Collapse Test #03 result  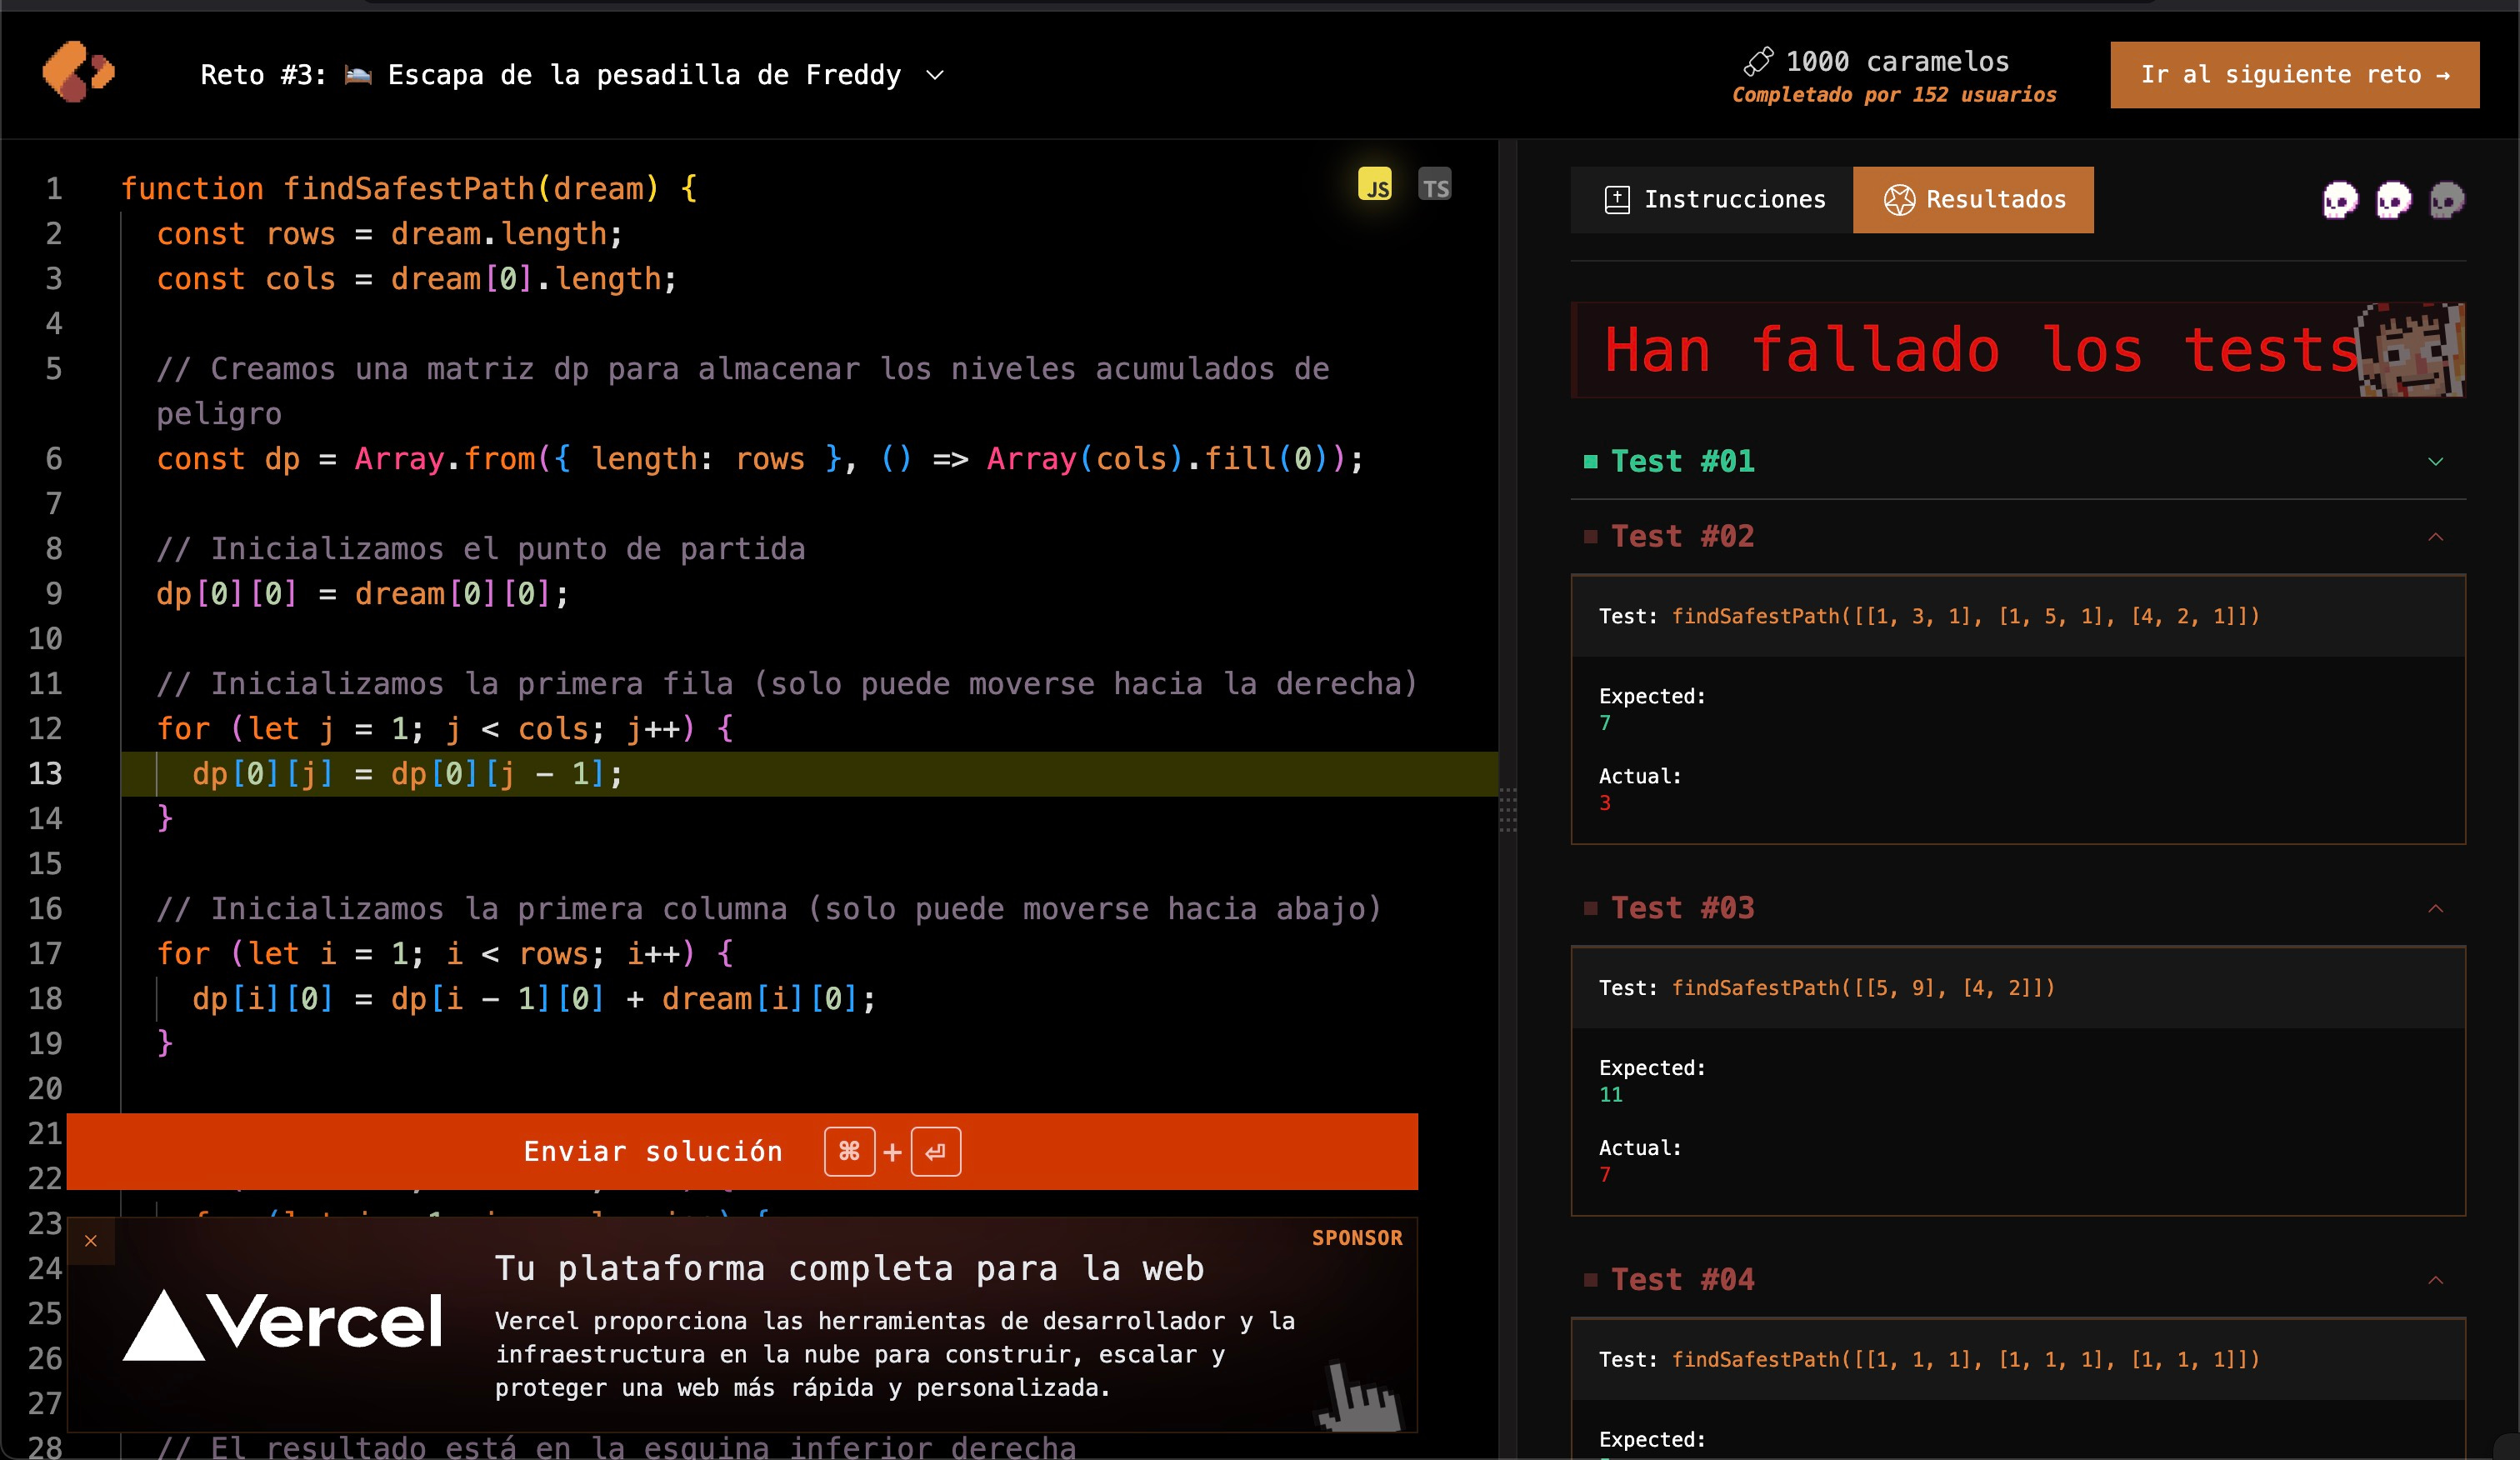[2436, 908]
